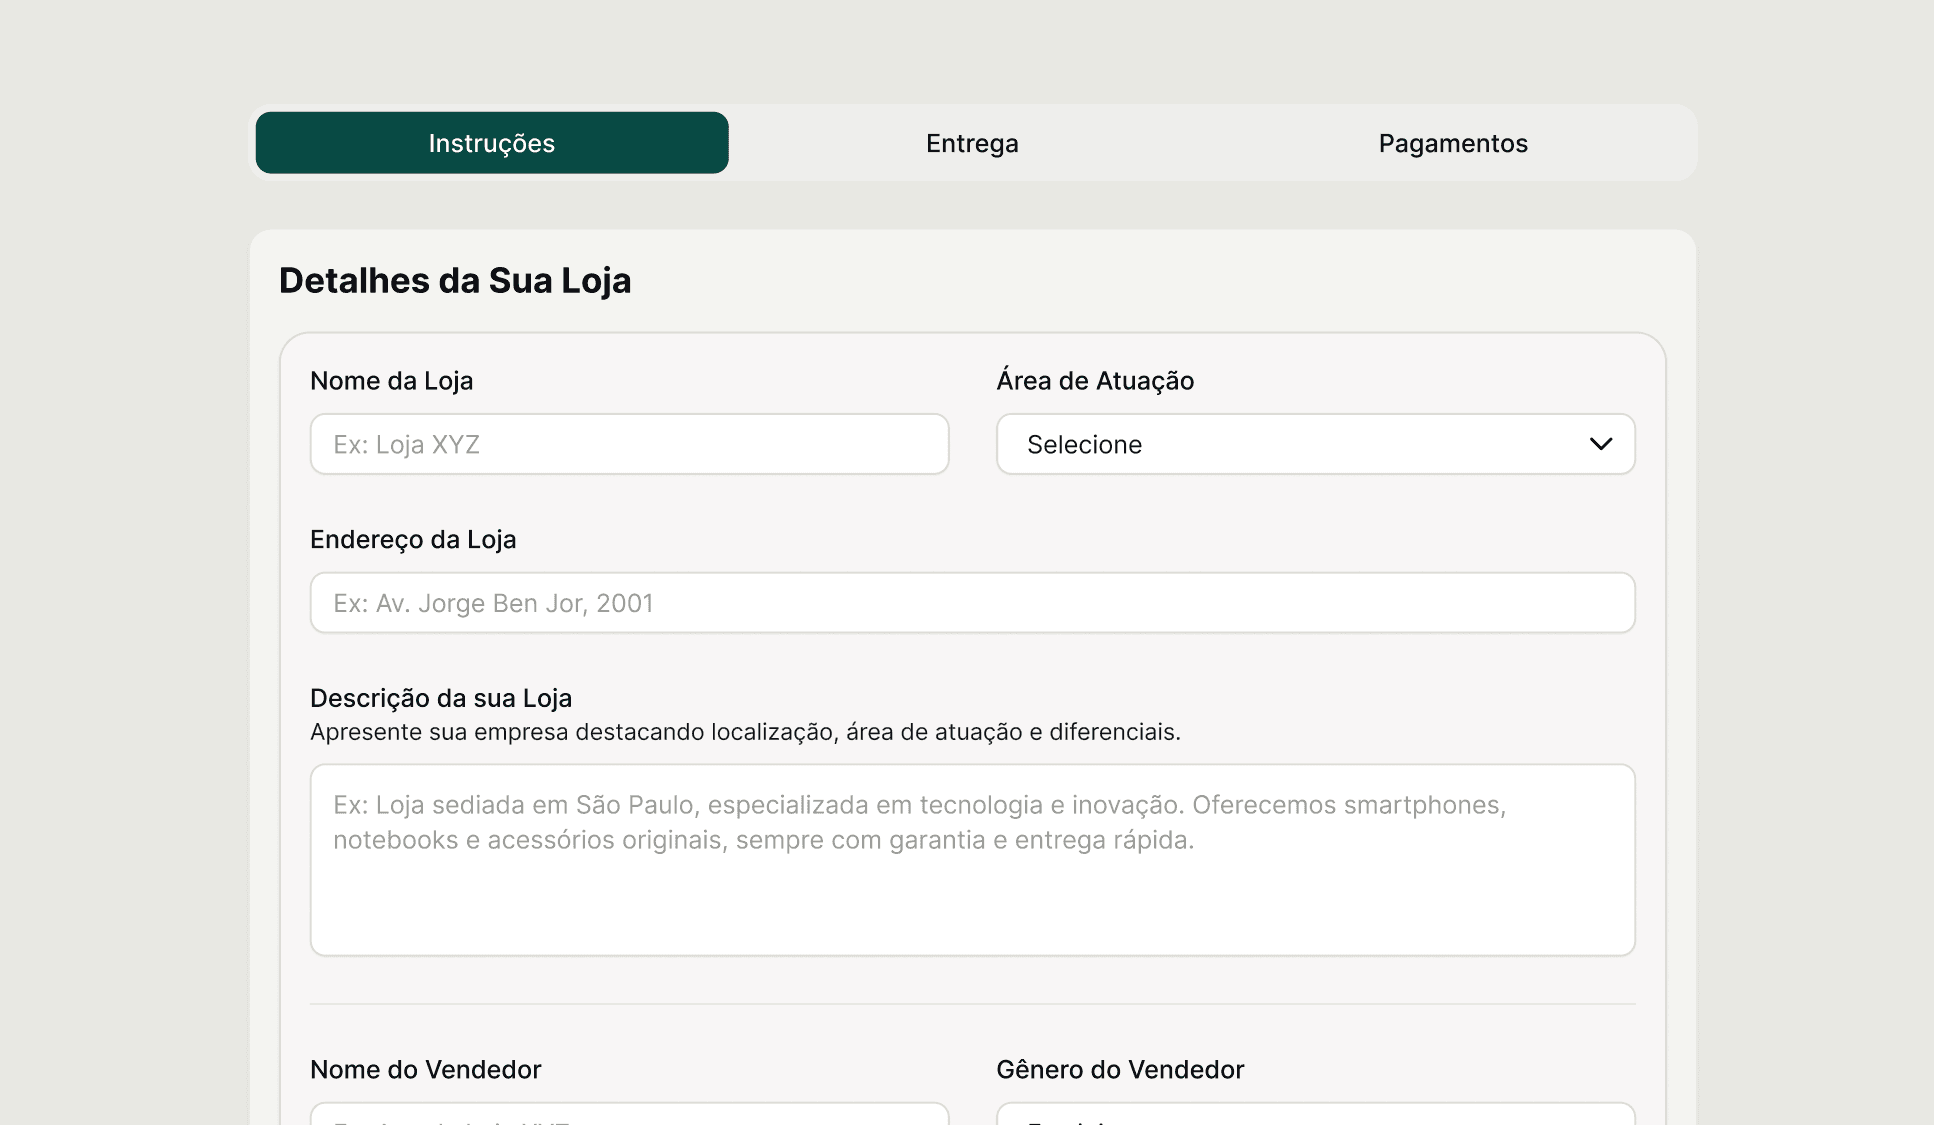
Task: Focus the Nome do Vendedor input field
Action: tap(629, 1114)
